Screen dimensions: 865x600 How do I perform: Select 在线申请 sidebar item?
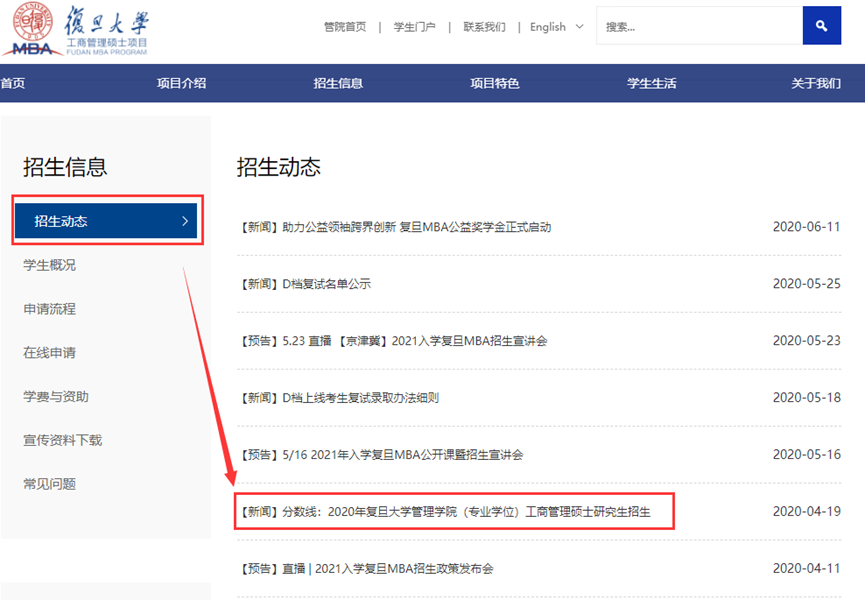pos(49,353)
